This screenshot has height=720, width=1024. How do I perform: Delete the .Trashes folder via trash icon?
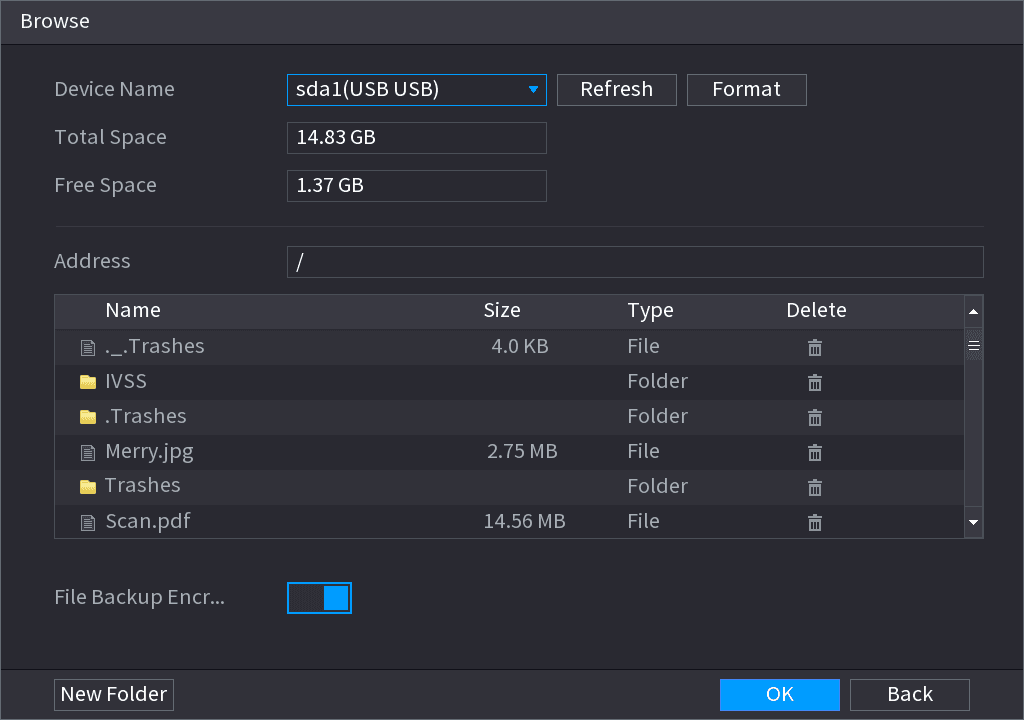[814, 417]
